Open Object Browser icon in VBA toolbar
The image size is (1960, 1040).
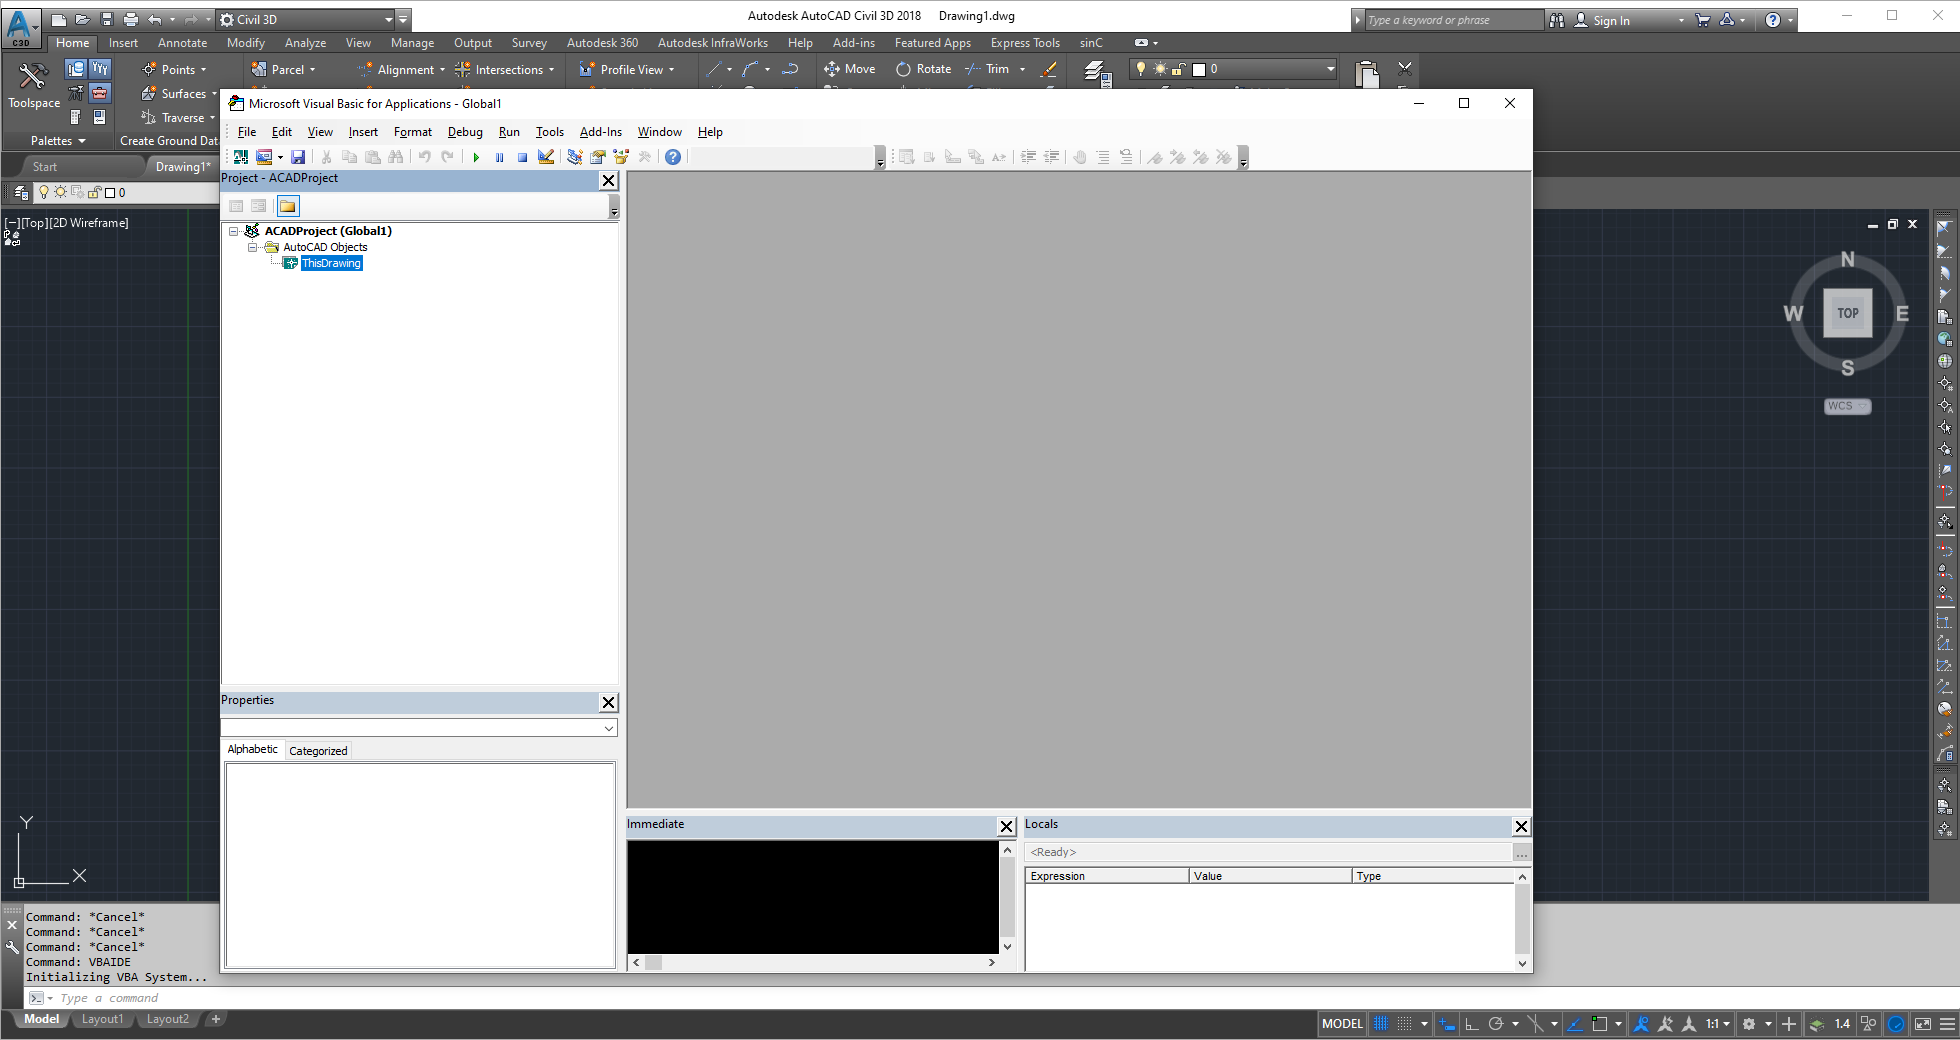621,157
